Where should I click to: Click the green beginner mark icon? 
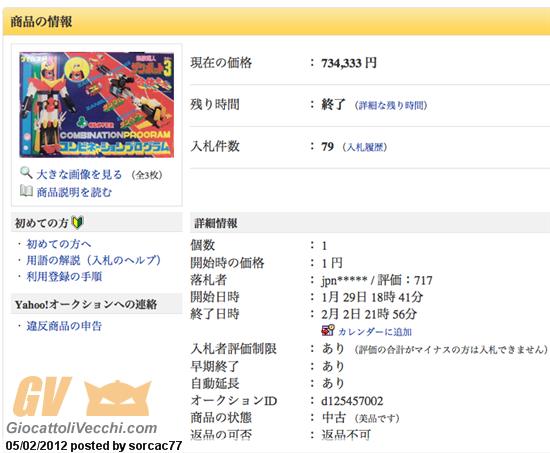[x=77, y=223]
